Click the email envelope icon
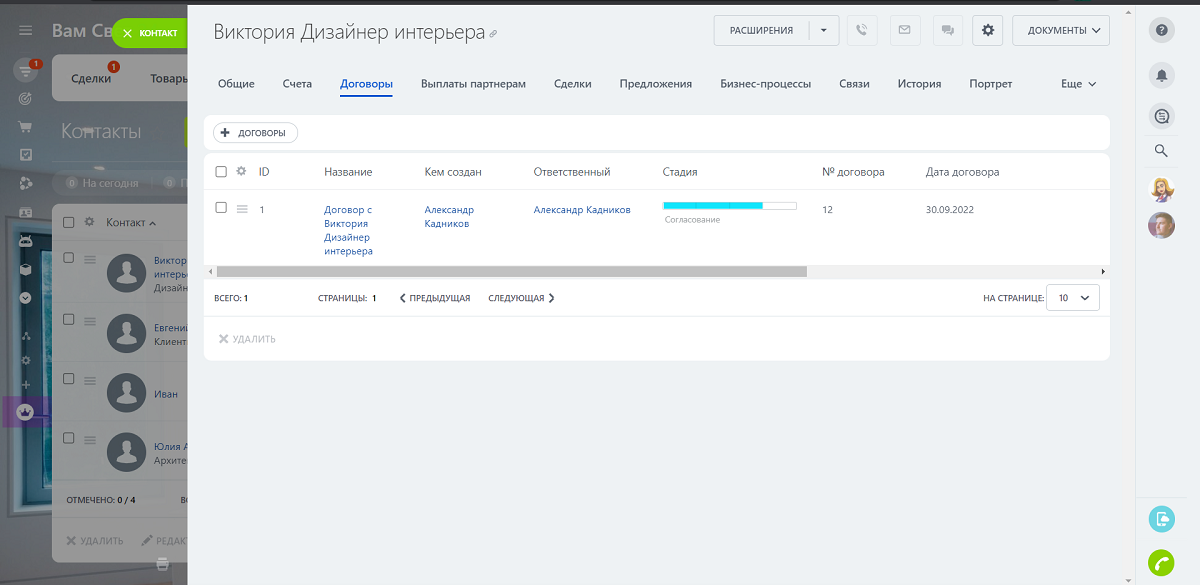Screen dimensions: 1200x585 click(904, 31)
